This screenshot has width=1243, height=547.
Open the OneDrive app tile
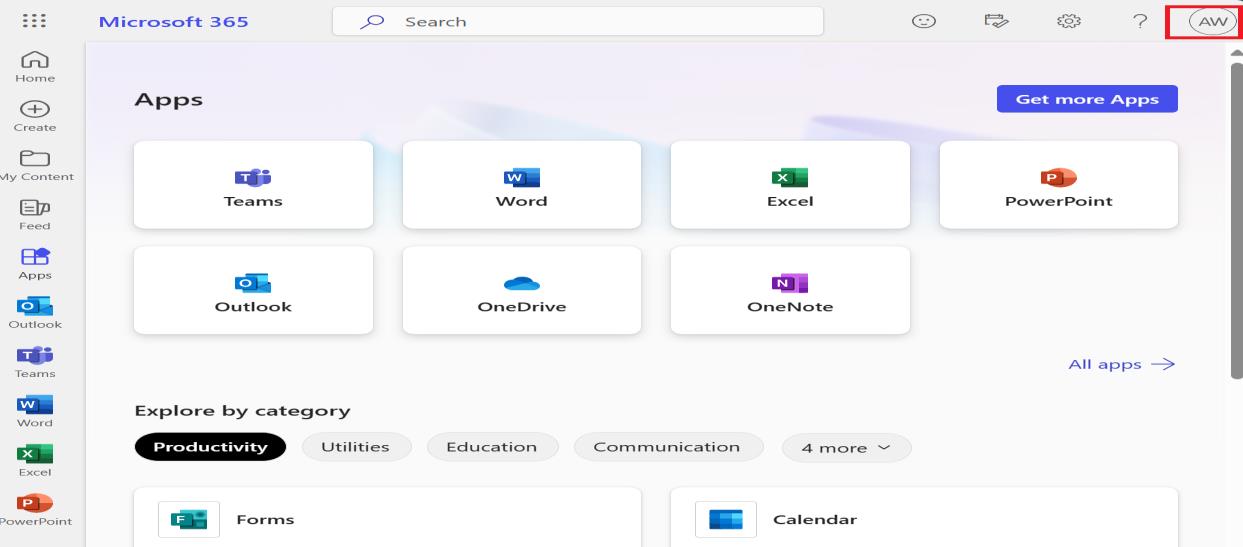(522, 290)
